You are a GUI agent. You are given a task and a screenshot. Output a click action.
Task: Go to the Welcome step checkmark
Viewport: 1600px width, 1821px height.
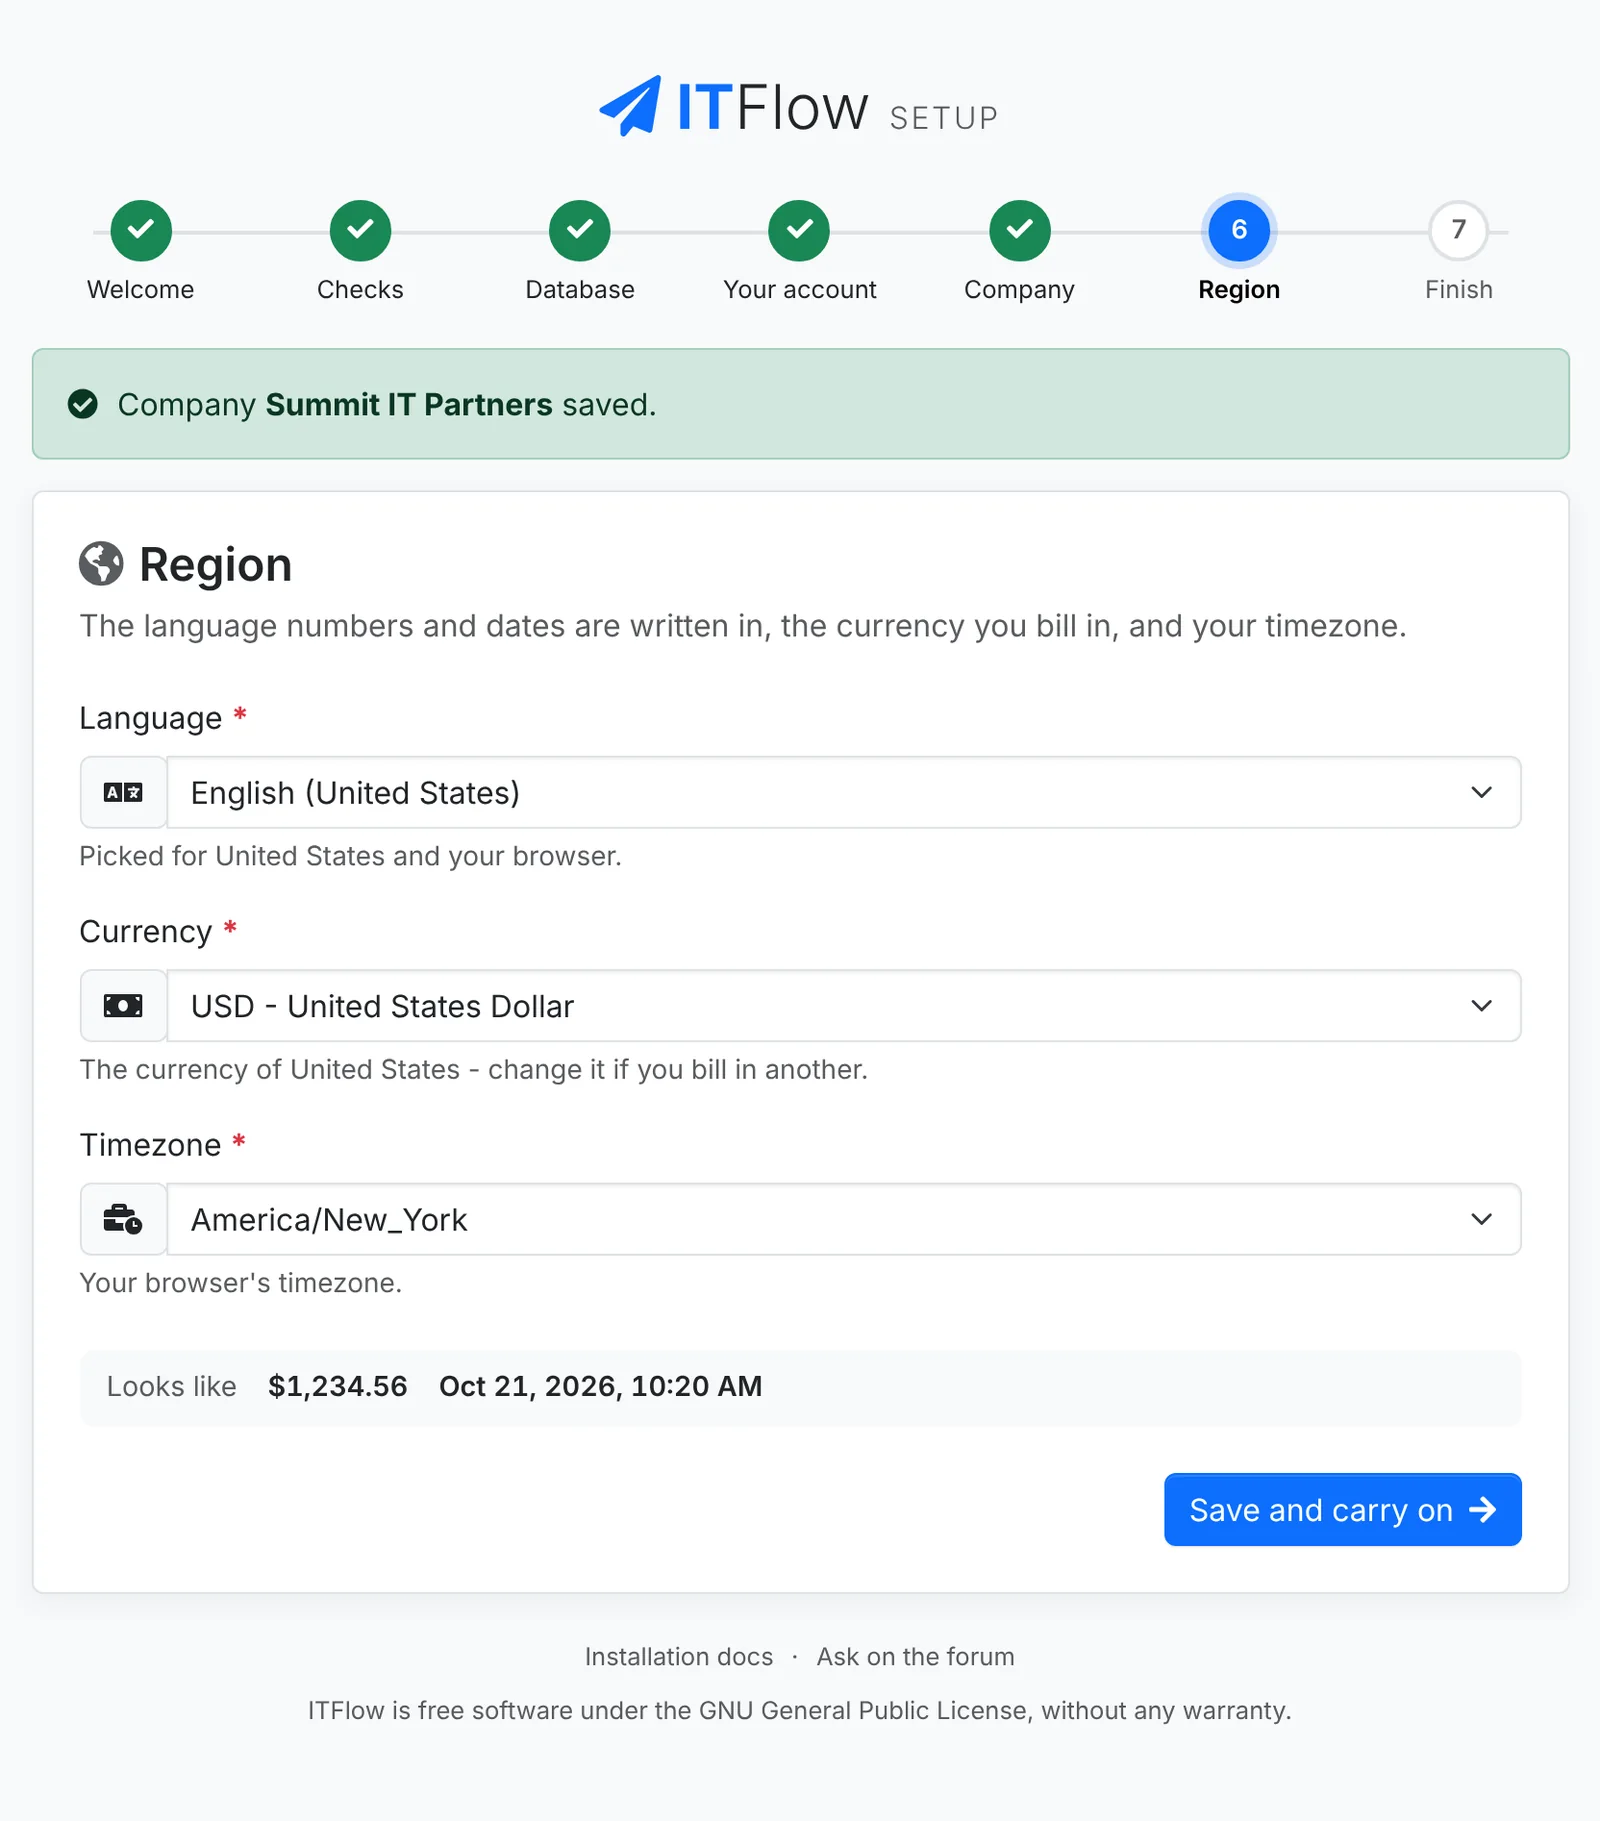(141, 230)
